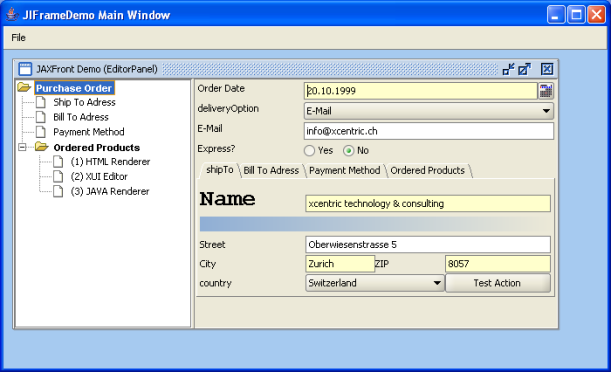Click the Test Action button
This screenshot has height=372, width=611.
point(498,283)
